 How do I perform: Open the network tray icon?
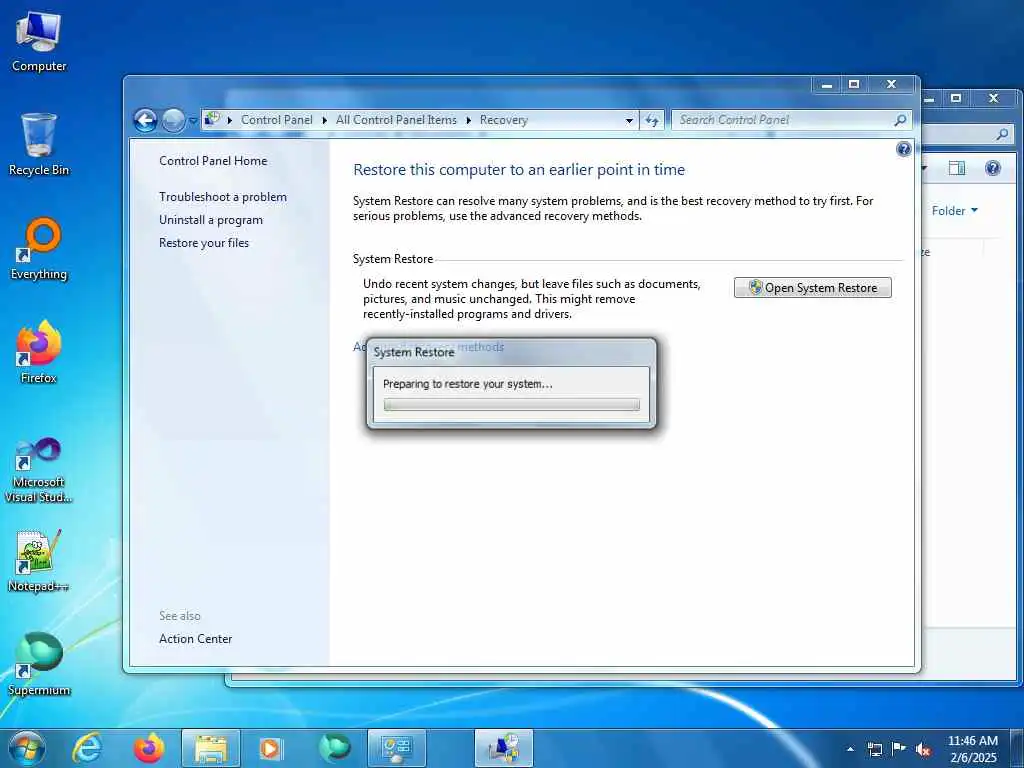click(x=874, y=749)
